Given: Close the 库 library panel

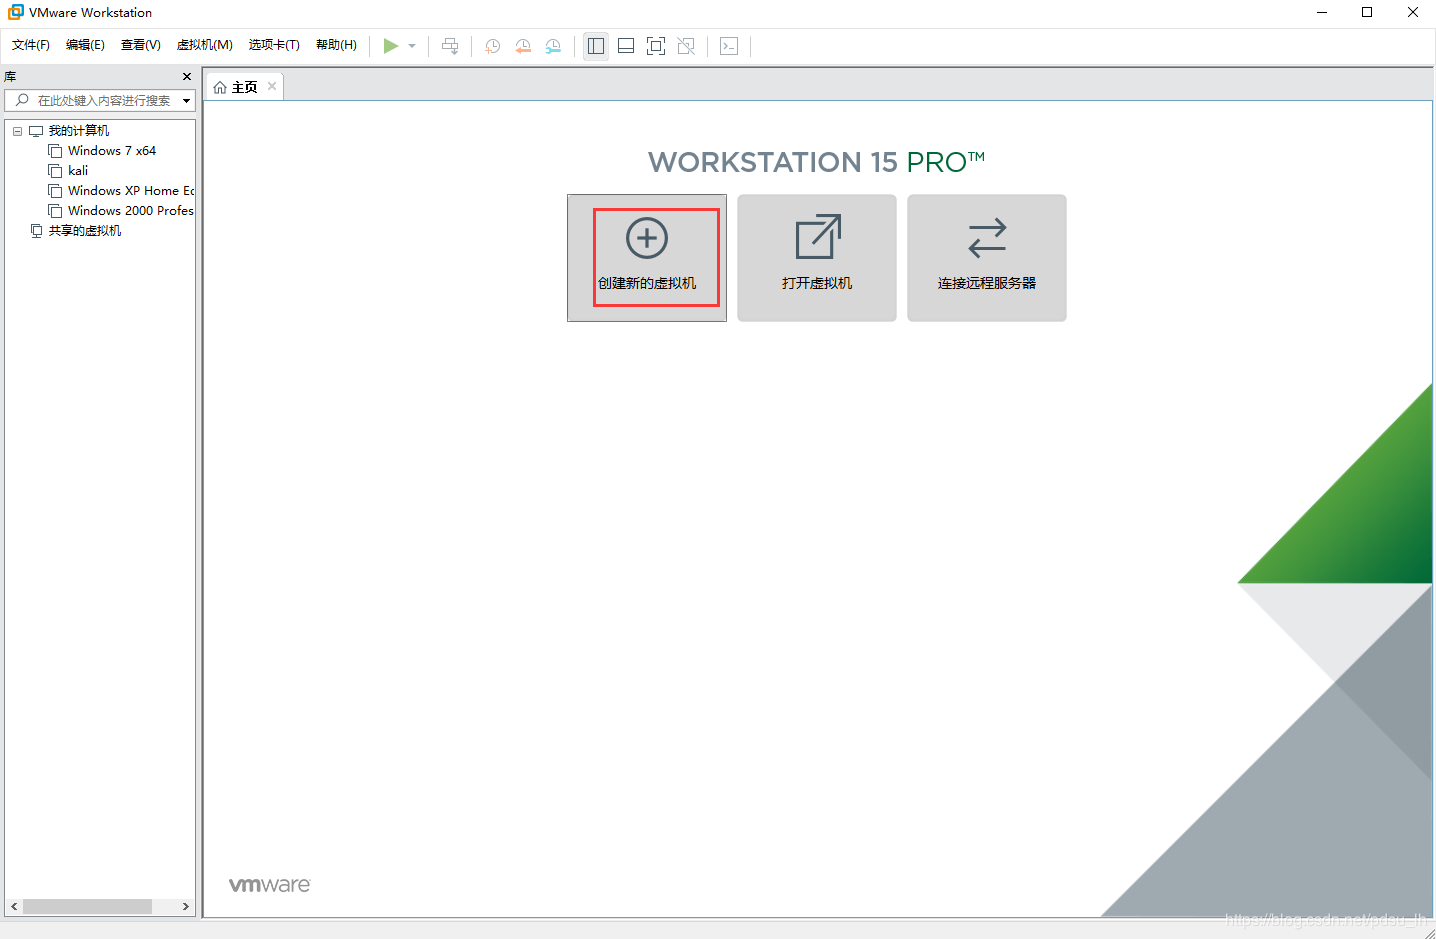Looking at the screenshot, I should tap(187, 77).
